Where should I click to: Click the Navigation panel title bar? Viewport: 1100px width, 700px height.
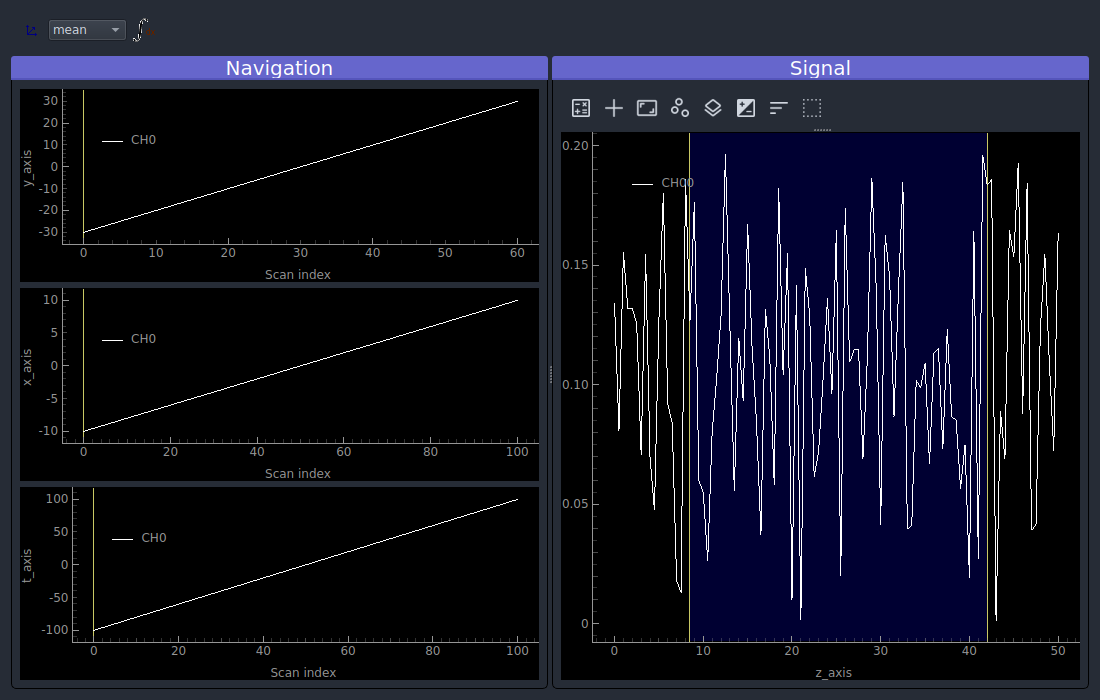coord(279,68)
